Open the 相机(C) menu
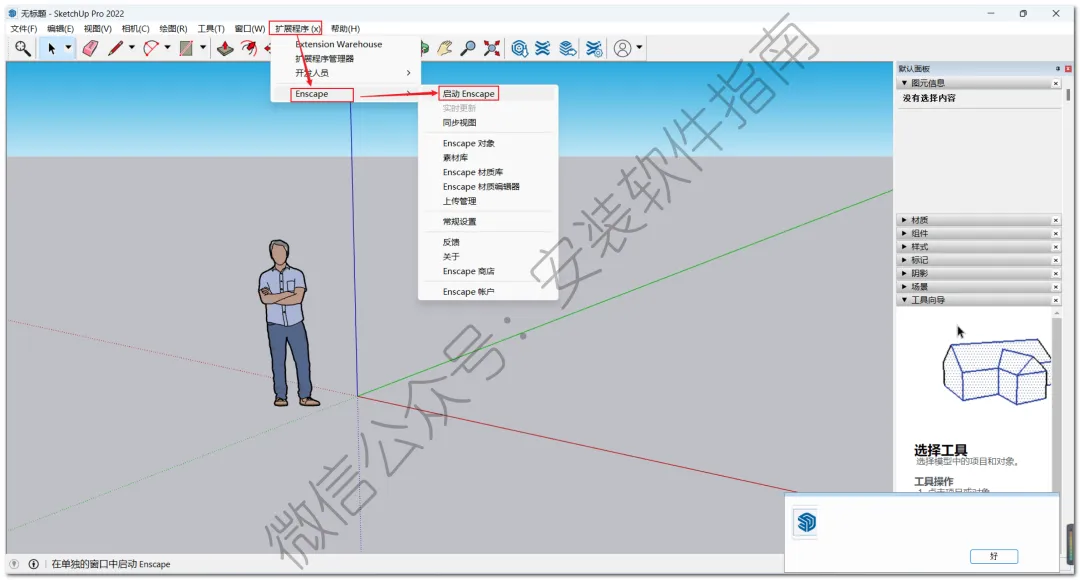 click(x=135, y=28)
